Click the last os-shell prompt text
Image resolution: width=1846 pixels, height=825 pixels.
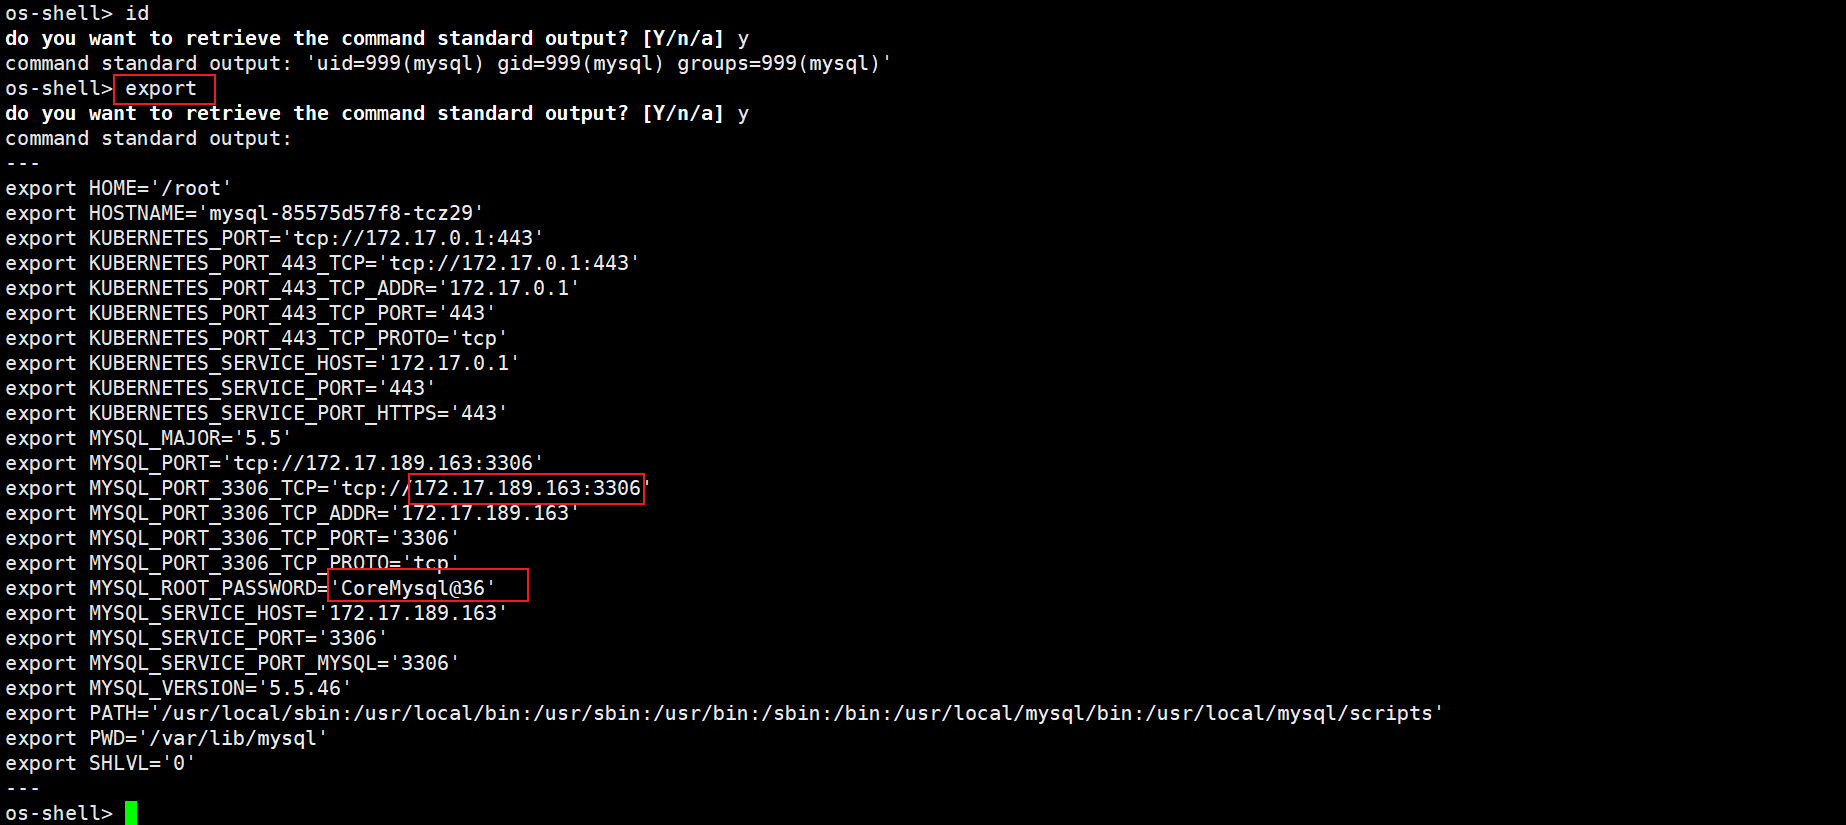click(x=59, y=813)
